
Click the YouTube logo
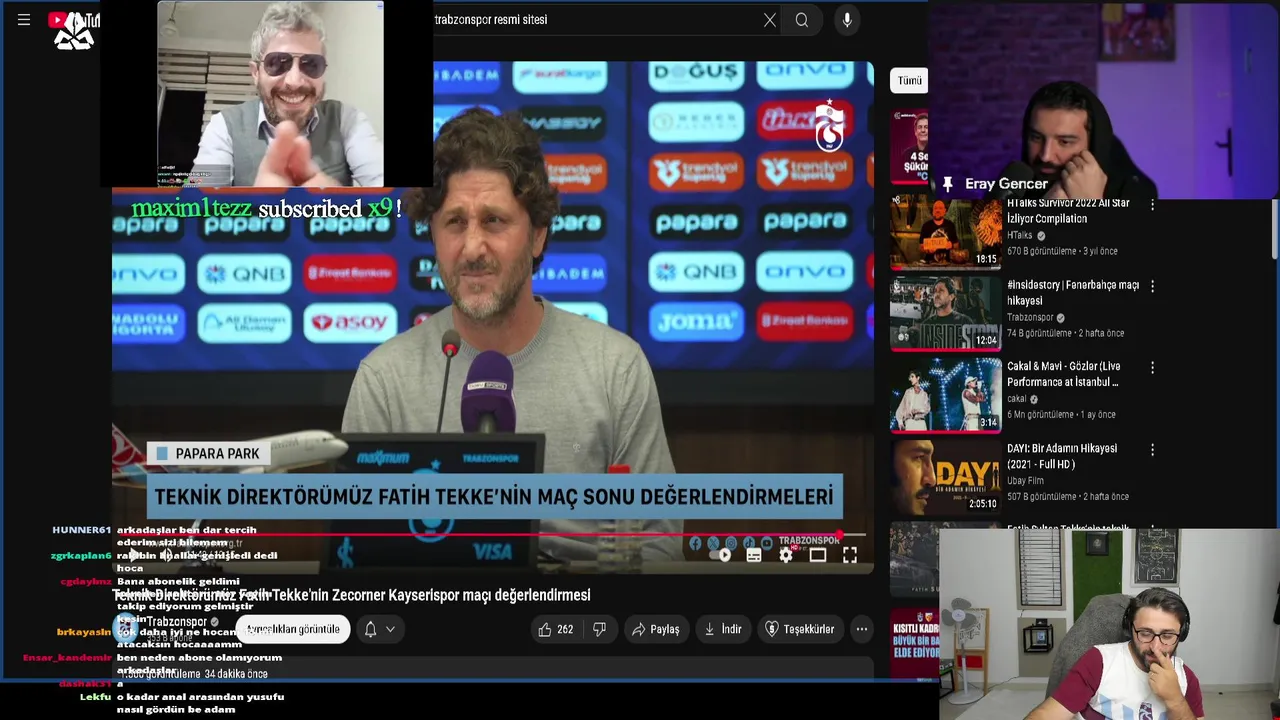pos(73,20)
